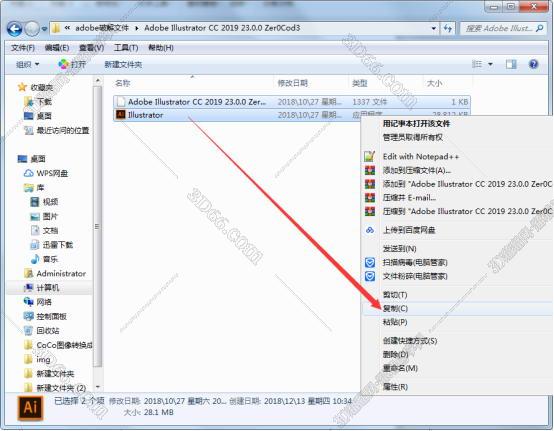Toggle the preview pane icon
The width and height of the screenshot is (554, 431).
(x=511, y=64)
